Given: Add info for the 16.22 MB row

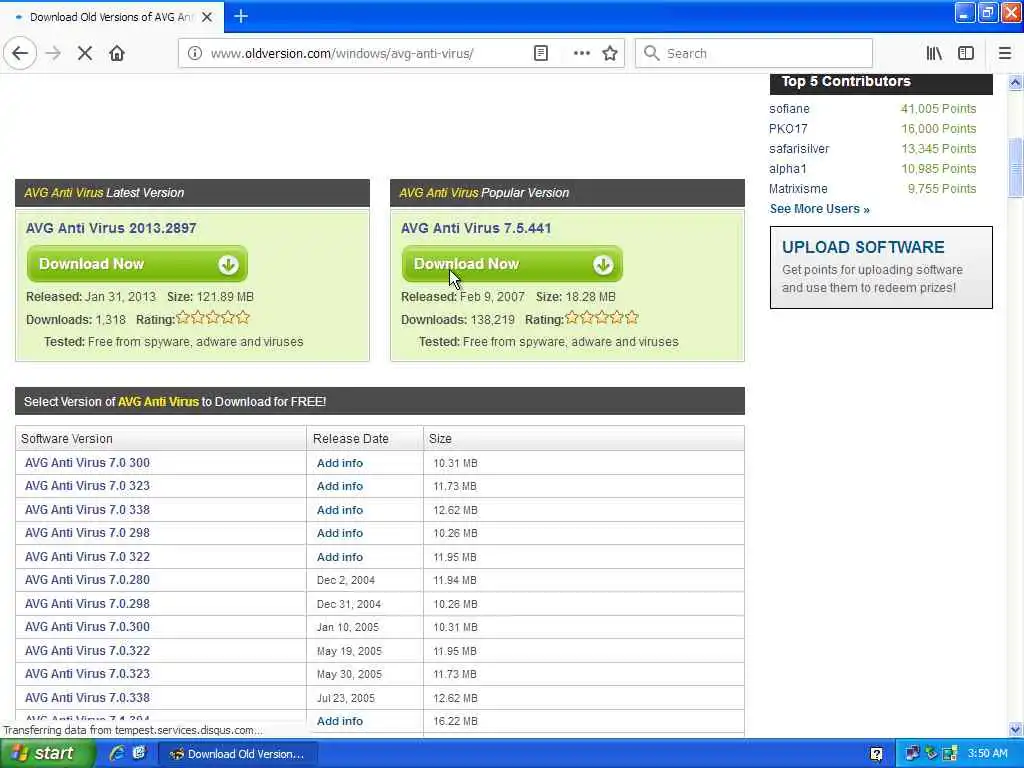Looking at the screenshot, I should click(340, 721).
